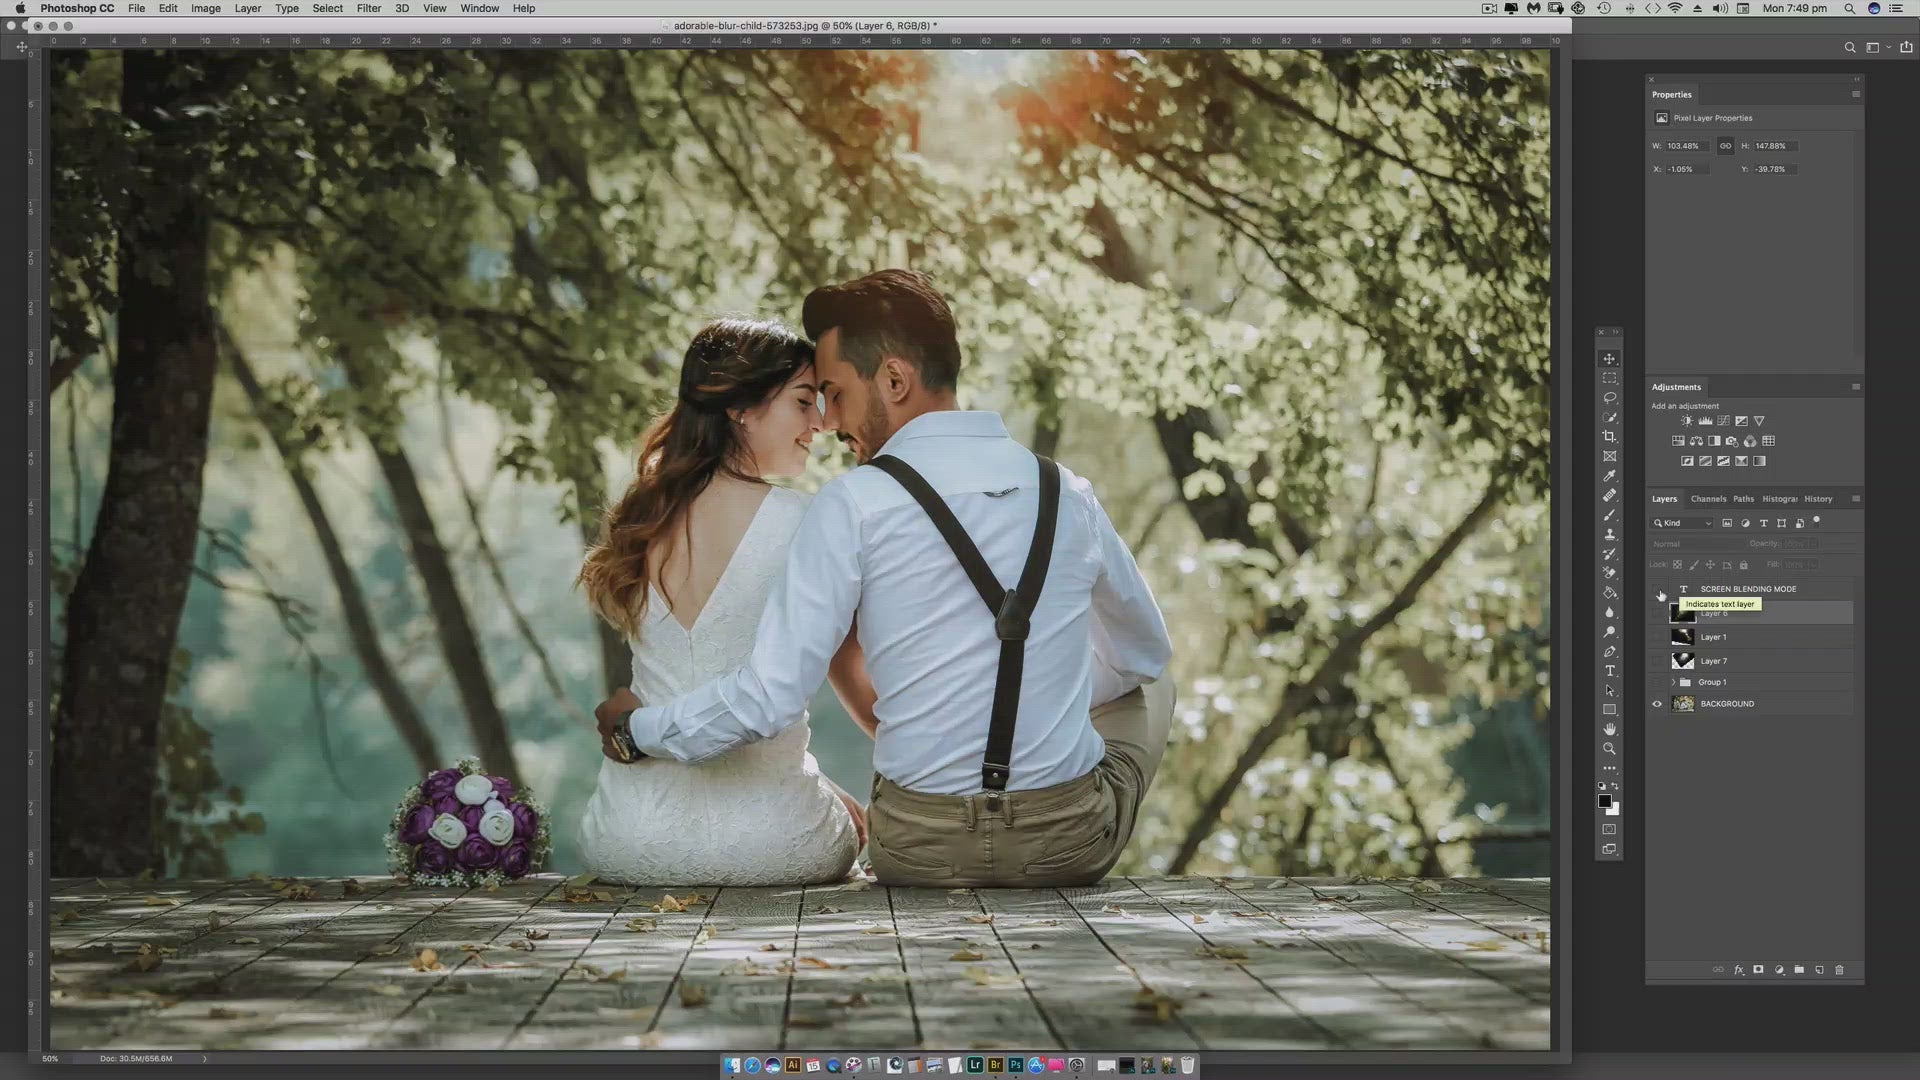Select the Clone Stamp tool
This screenshot has width=1920, height=1080.
[1609, 535]
